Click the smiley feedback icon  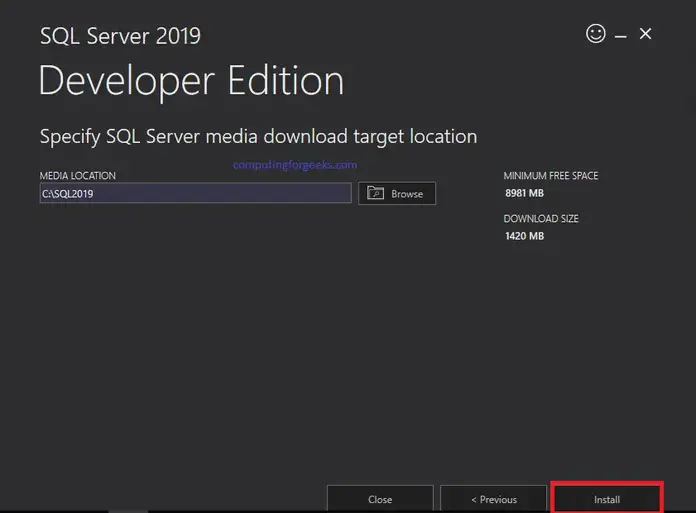[x=595, y=34]
